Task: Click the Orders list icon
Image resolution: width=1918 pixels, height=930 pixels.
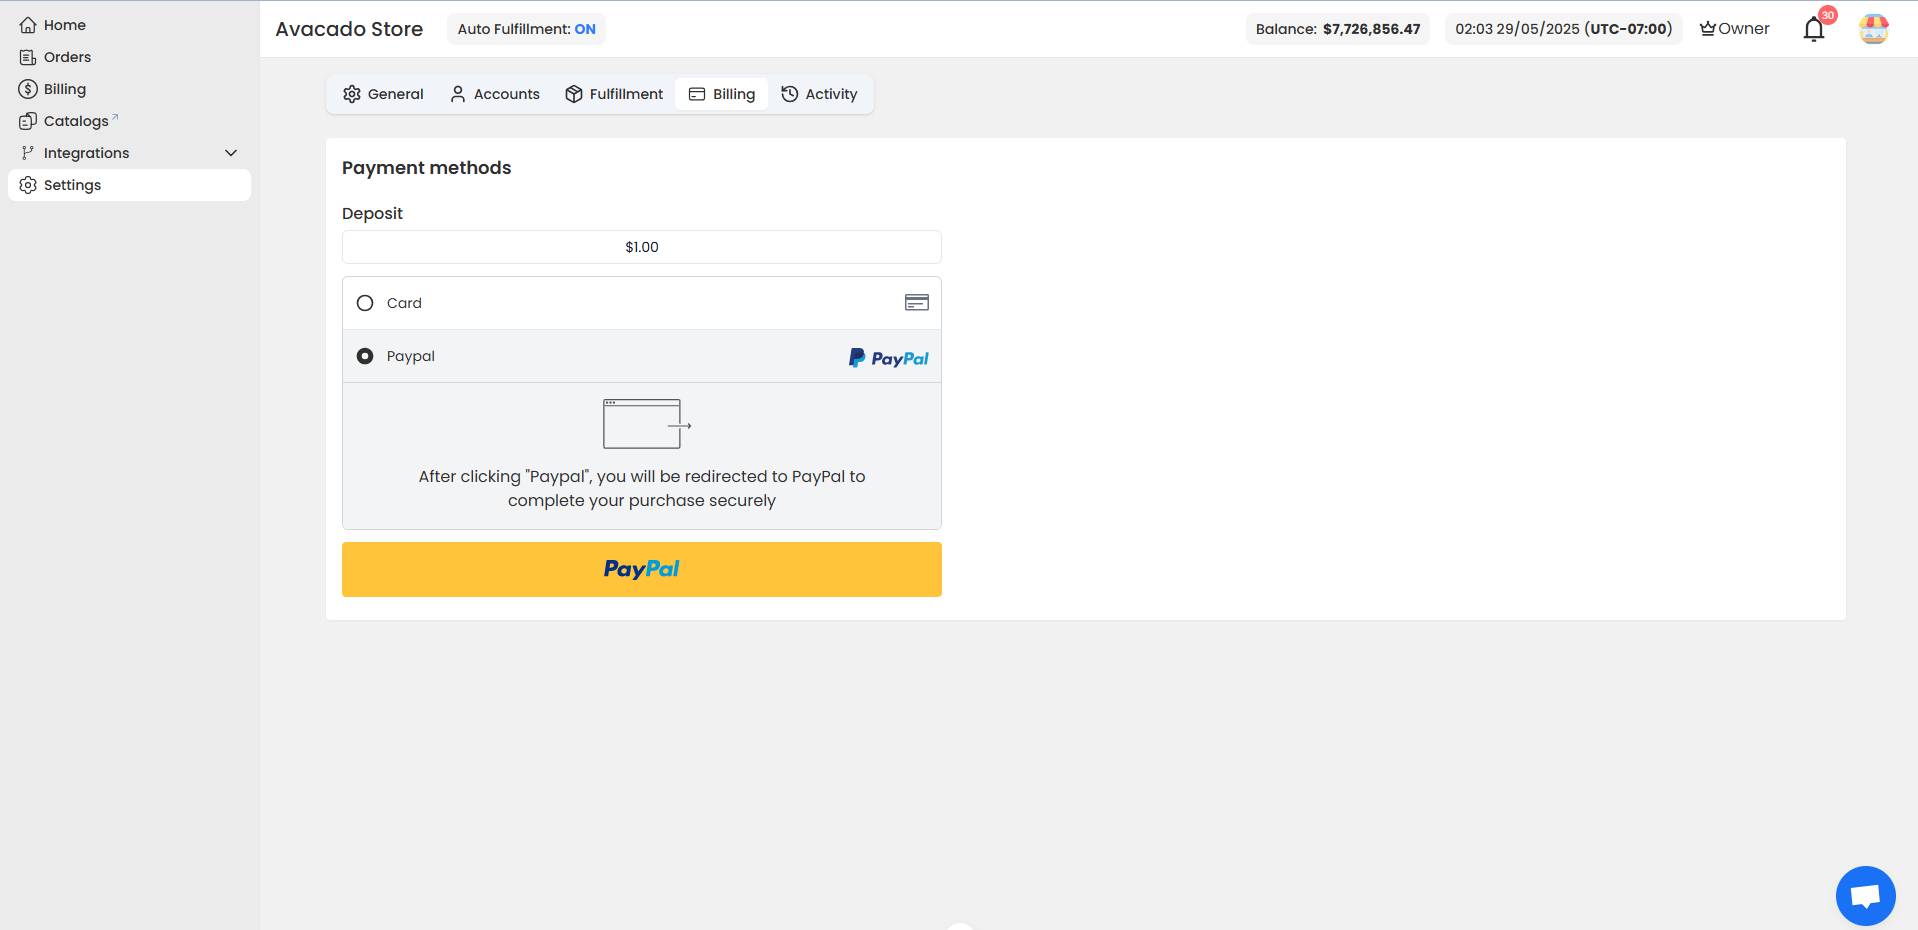Action: (28, 57)
